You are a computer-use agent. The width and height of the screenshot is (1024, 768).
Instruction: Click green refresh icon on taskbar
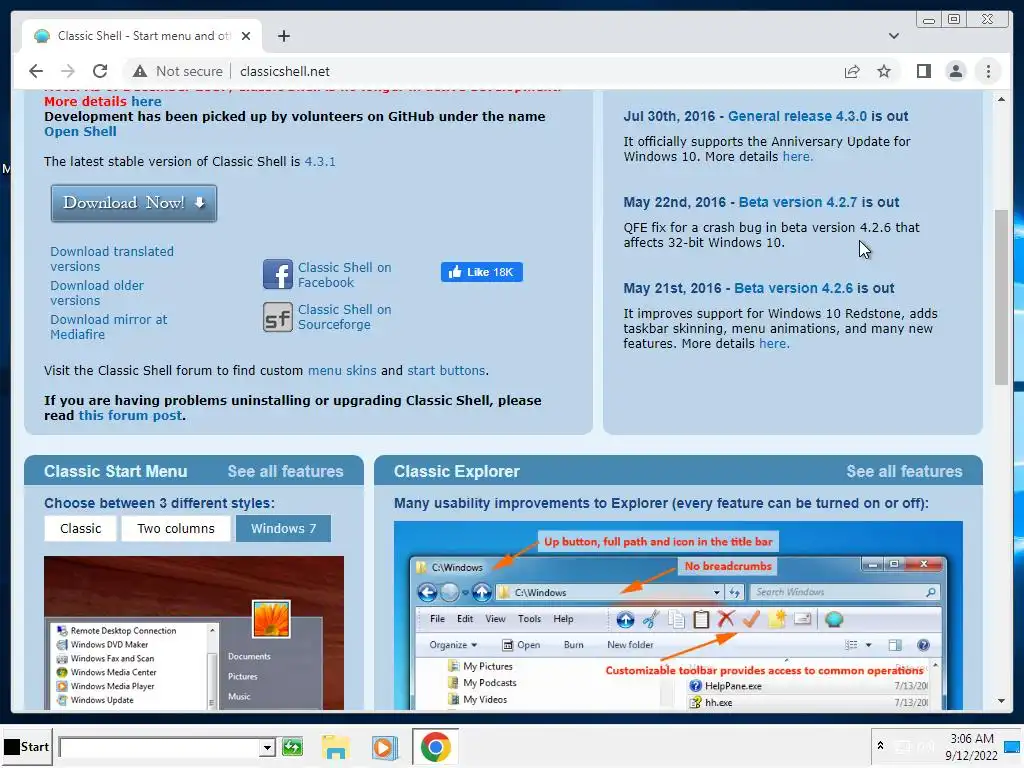tap(293, 746)
